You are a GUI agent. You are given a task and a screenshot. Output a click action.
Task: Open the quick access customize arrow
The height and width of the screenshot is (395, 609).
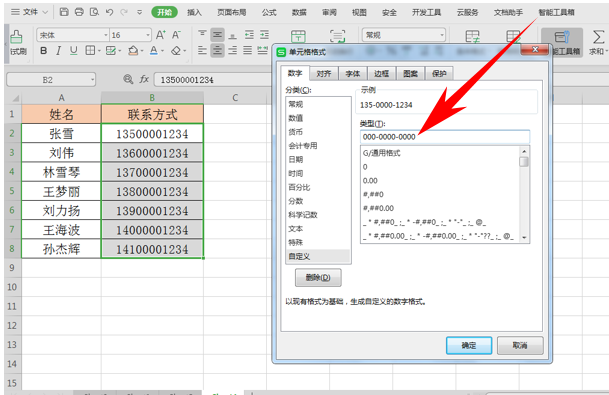[139, 12]
